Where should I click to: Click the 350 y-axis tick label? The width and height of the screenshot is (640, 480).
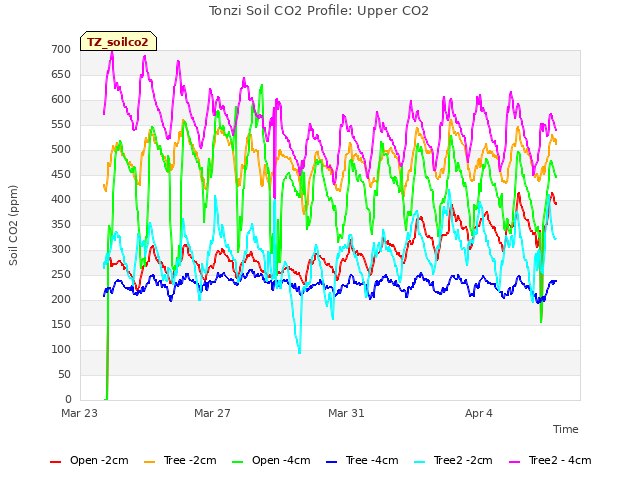(61, 224)
